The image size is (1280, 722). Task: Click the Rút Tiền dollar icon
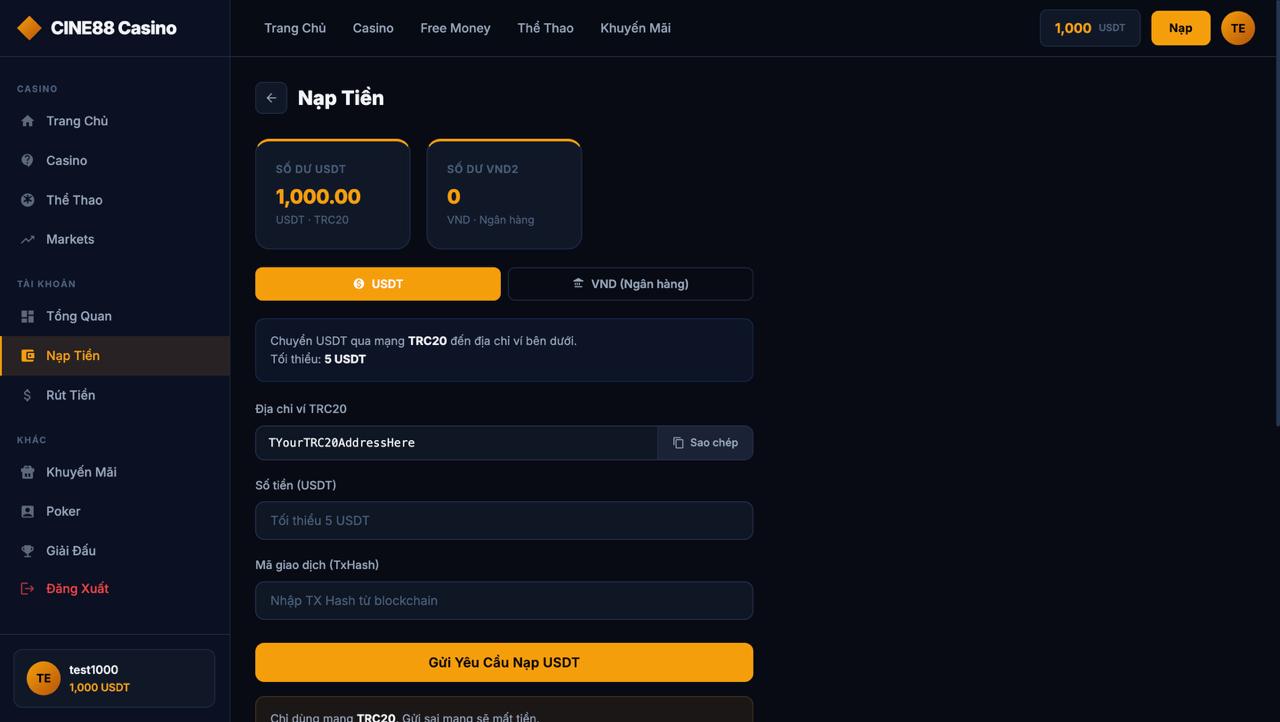28,395
